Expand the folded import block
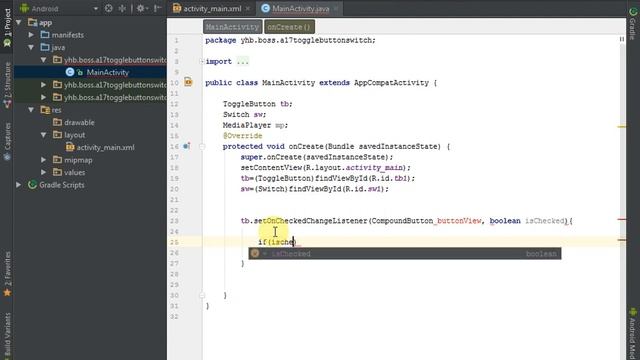640x360 pixels. (x=202, y=62)
